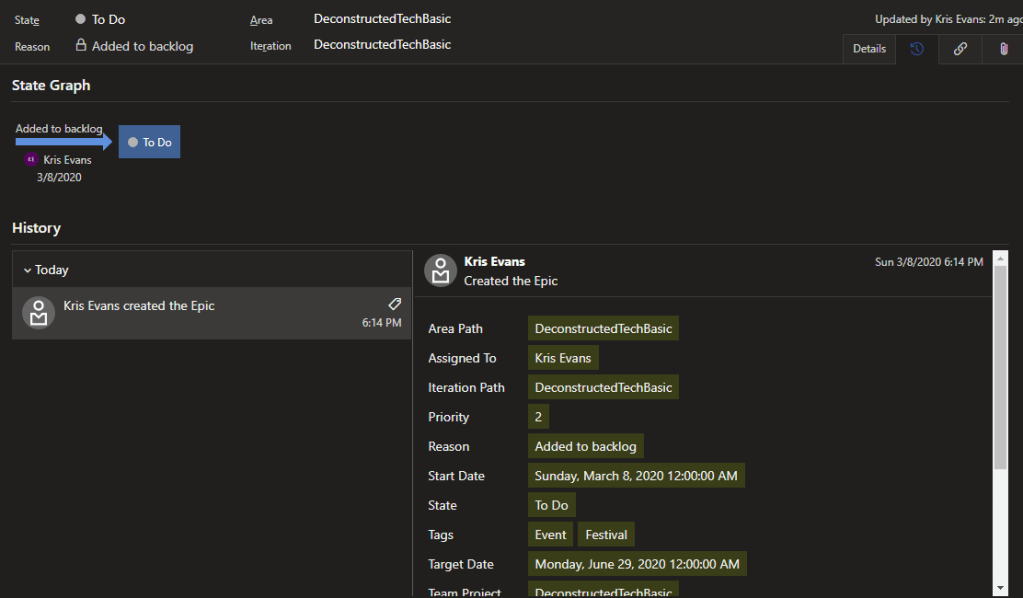Image resolution: width=1023 pixels, height=598 pixels.
Task: Open the Iteration path field
Action: point(382,45)
